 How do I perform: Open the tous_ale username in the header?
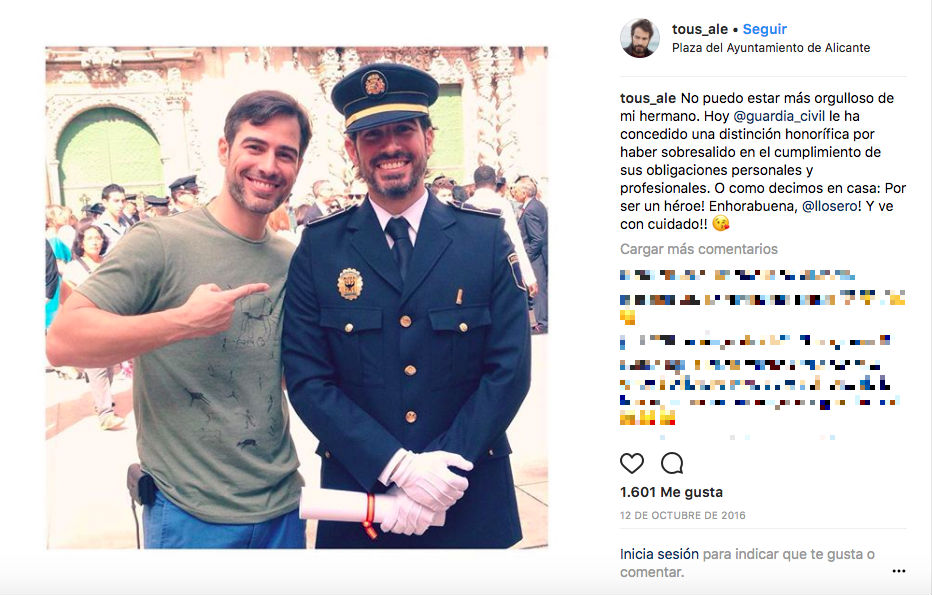(x=700, y=29)
